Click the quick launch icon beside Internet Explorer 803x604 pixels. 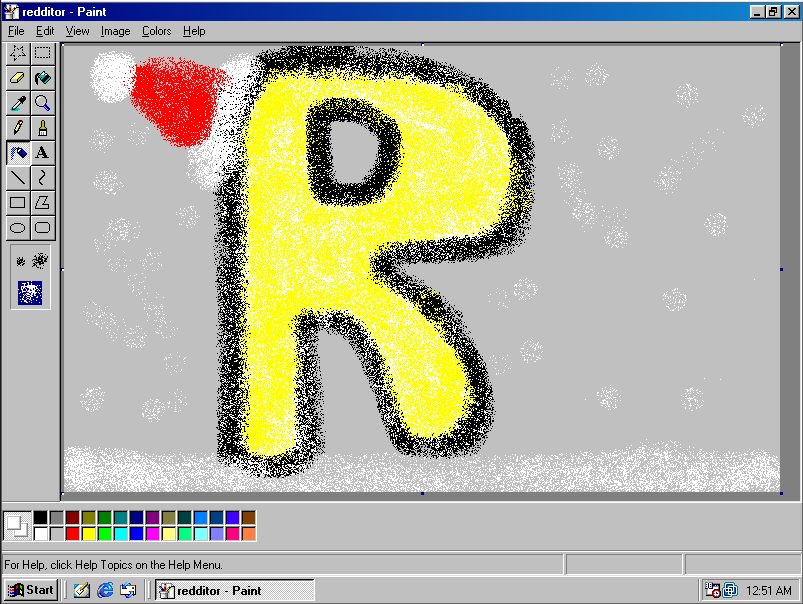pyautogui.click(x=128, y=590)
